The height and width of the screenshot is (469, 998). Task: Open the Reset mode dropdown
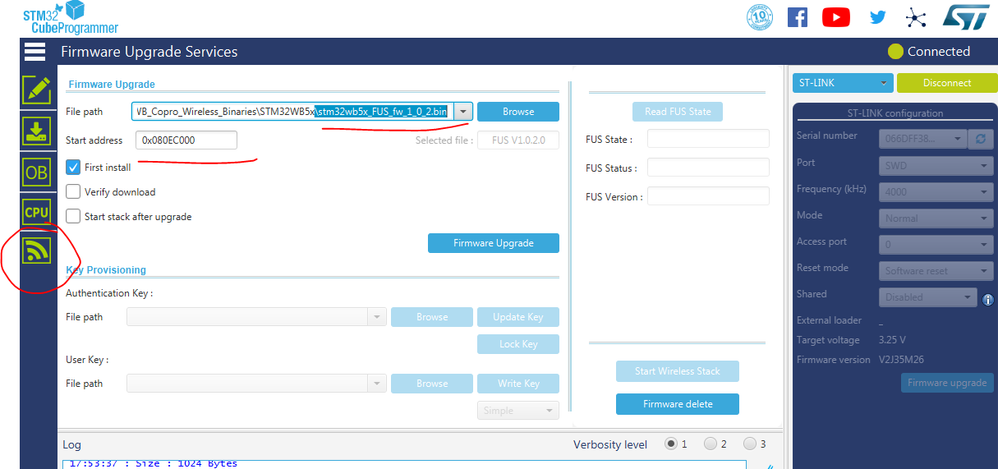click(x=936, y=270)
